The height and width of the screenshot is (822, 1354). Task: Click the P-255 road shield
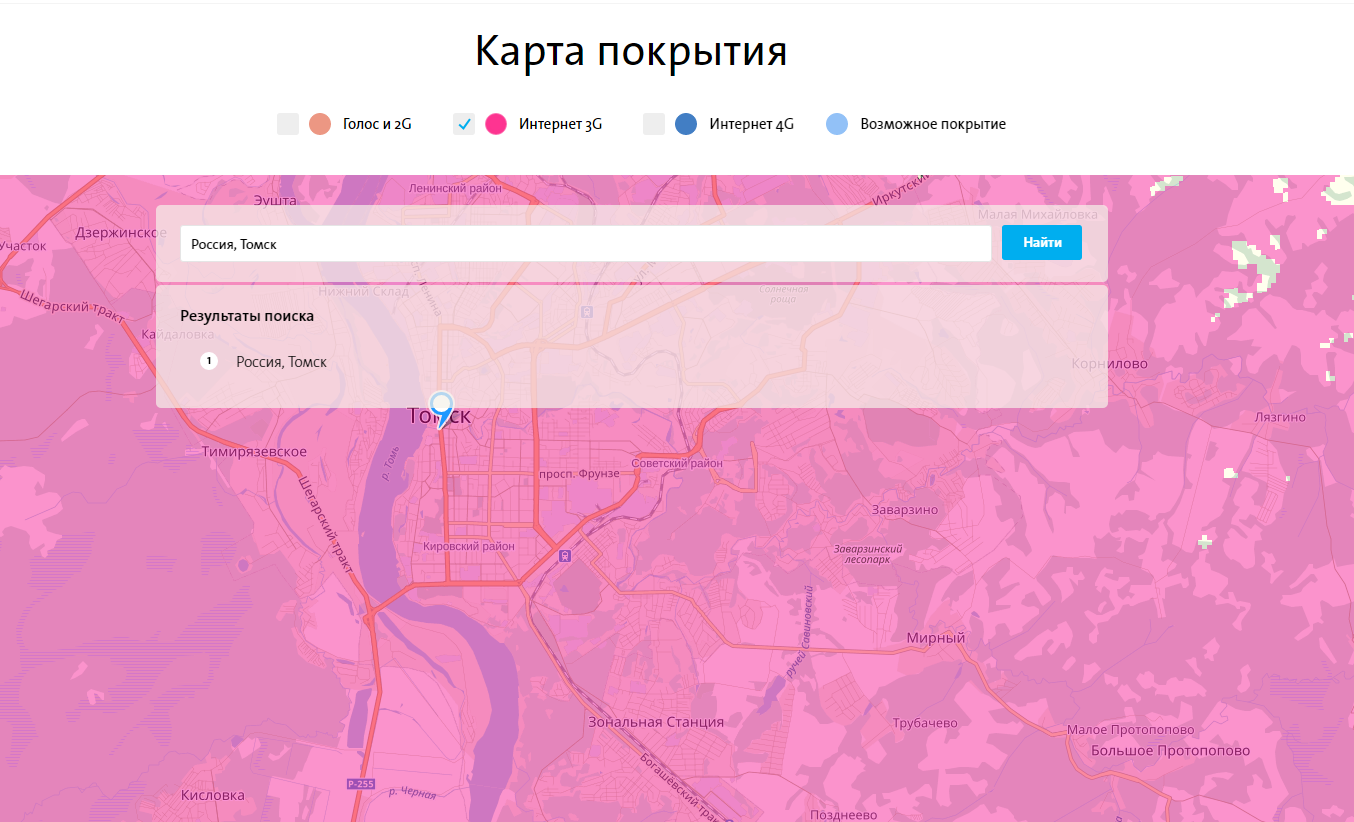(360, 783)
